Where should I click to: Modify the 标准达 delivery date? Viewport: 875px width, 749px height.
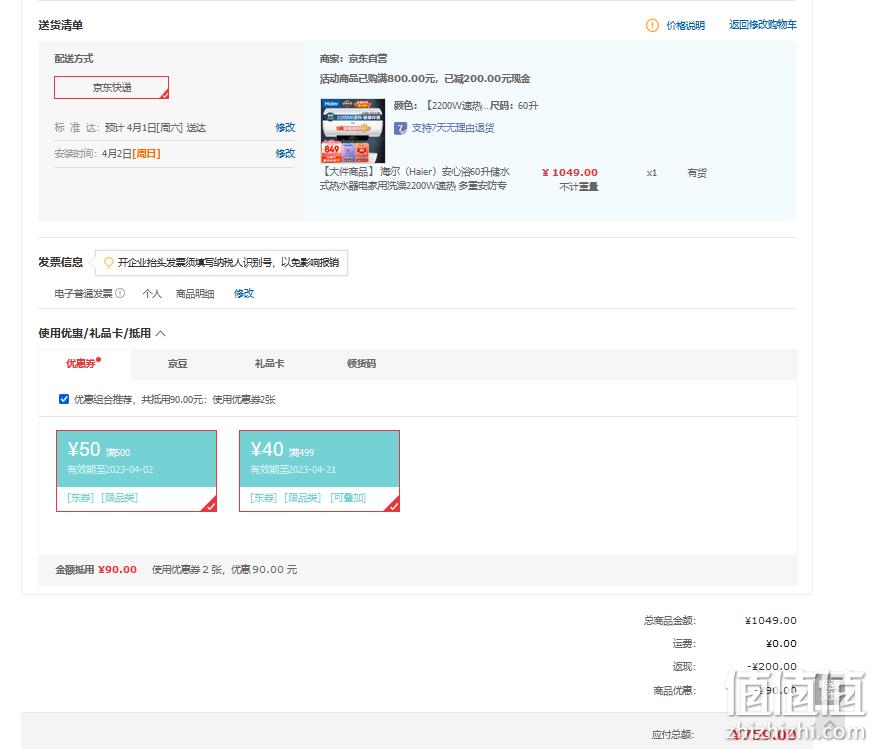pos(285,127)
